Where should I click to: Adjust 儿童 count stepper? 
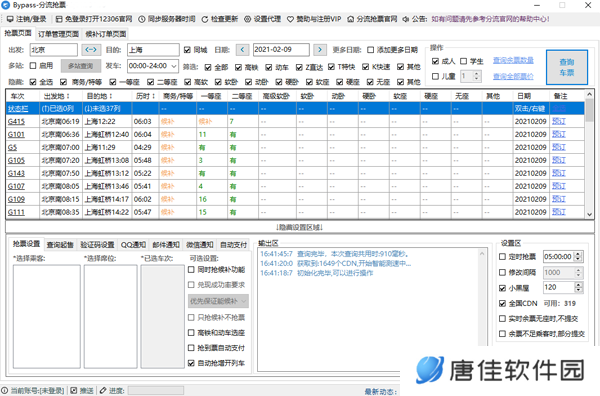point(476,76)
